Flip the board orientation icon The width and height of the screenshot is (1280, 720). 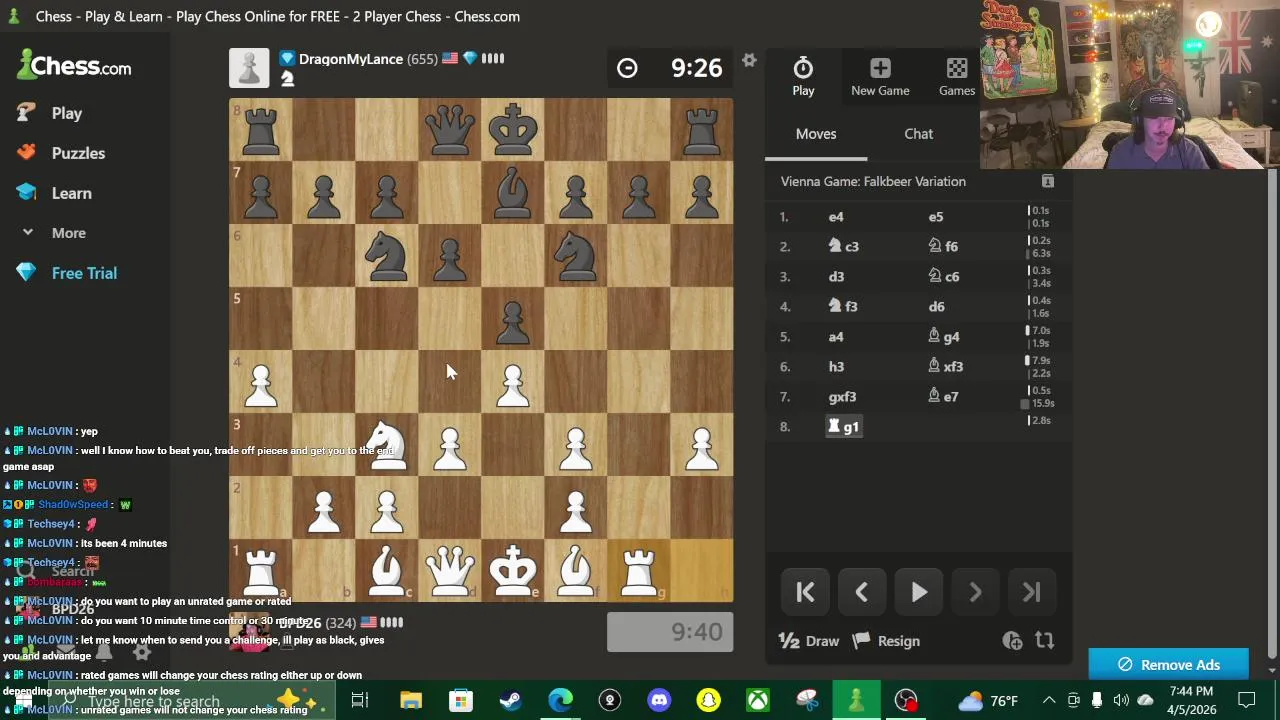(x=1044, y=640)
